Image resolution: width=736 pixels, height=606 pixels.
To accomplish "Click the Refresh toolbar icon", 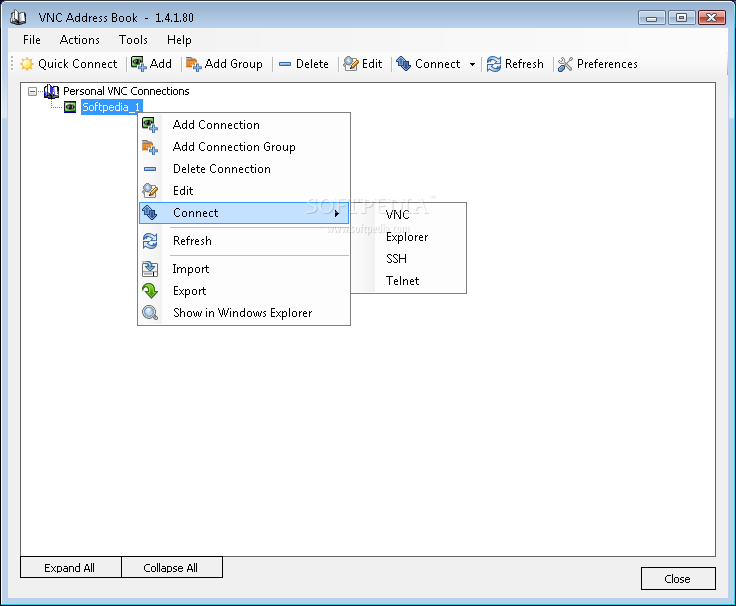I will pos(493,64).
